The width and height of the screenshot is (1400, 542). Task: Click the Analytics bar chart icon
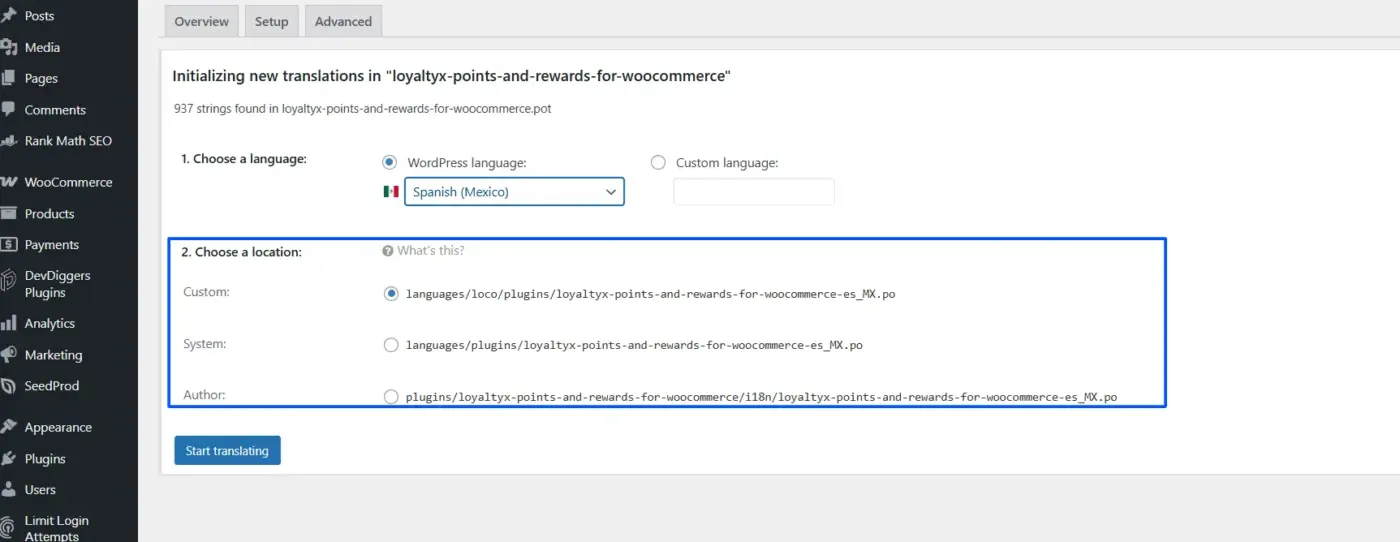pyautogui.click(x=8, y=323)
